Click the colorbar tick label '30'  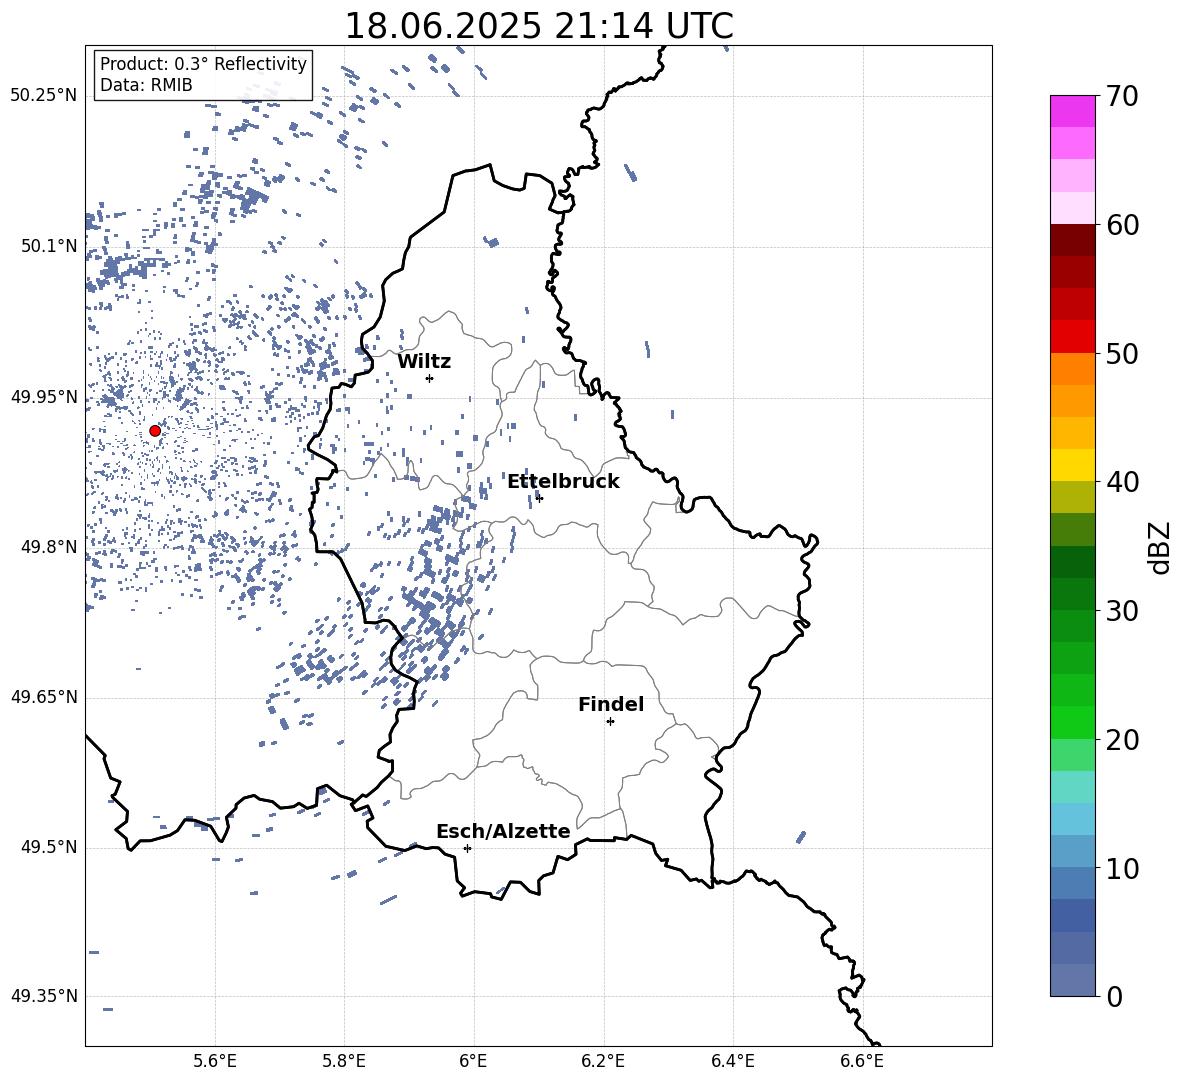pos(1123,611)
